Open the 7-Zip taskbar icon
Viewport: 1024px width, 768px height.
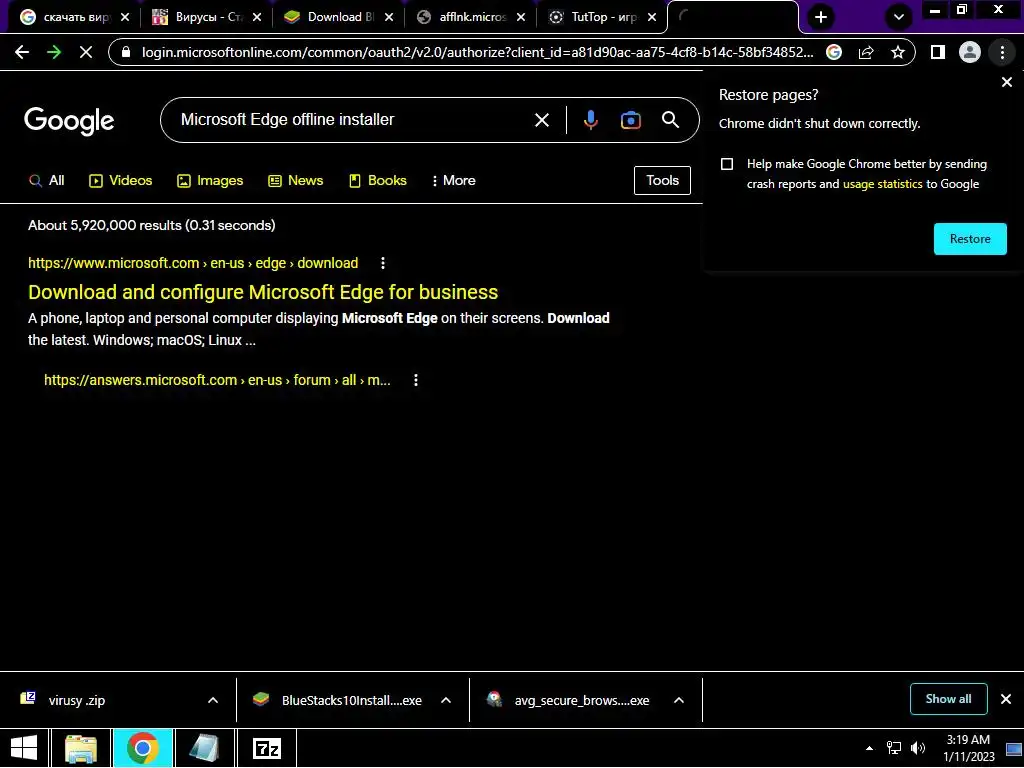267,748
